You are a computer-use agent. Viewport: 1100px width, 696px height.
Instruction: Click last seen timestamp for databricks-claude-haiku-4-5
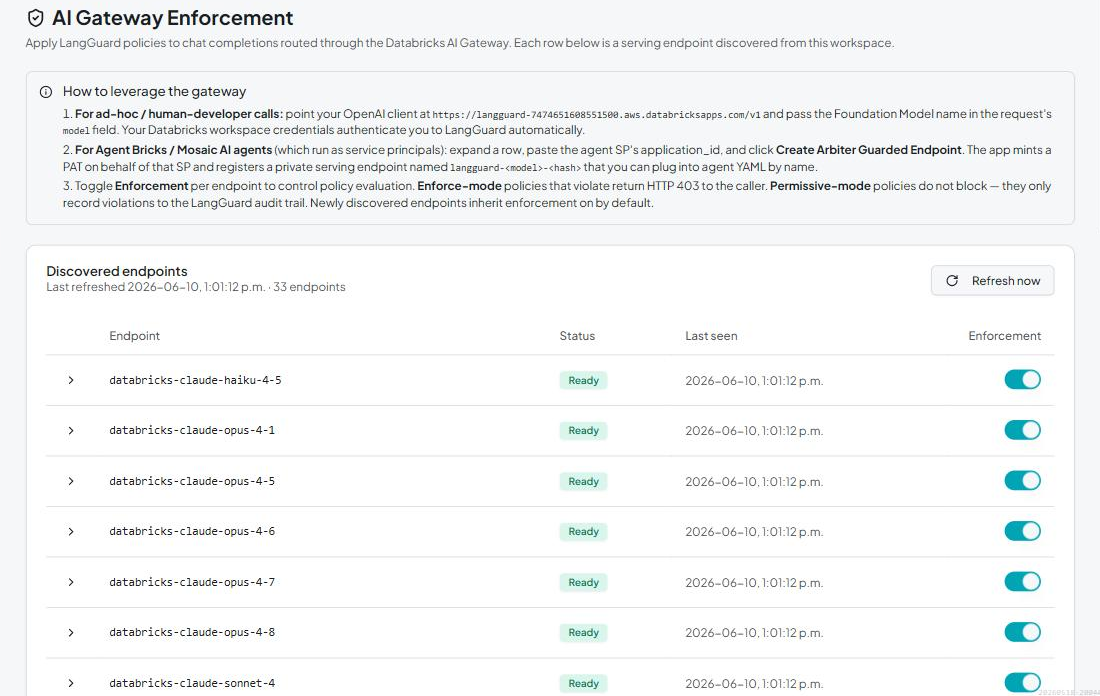pyautogui.click(x=754, y=381)
